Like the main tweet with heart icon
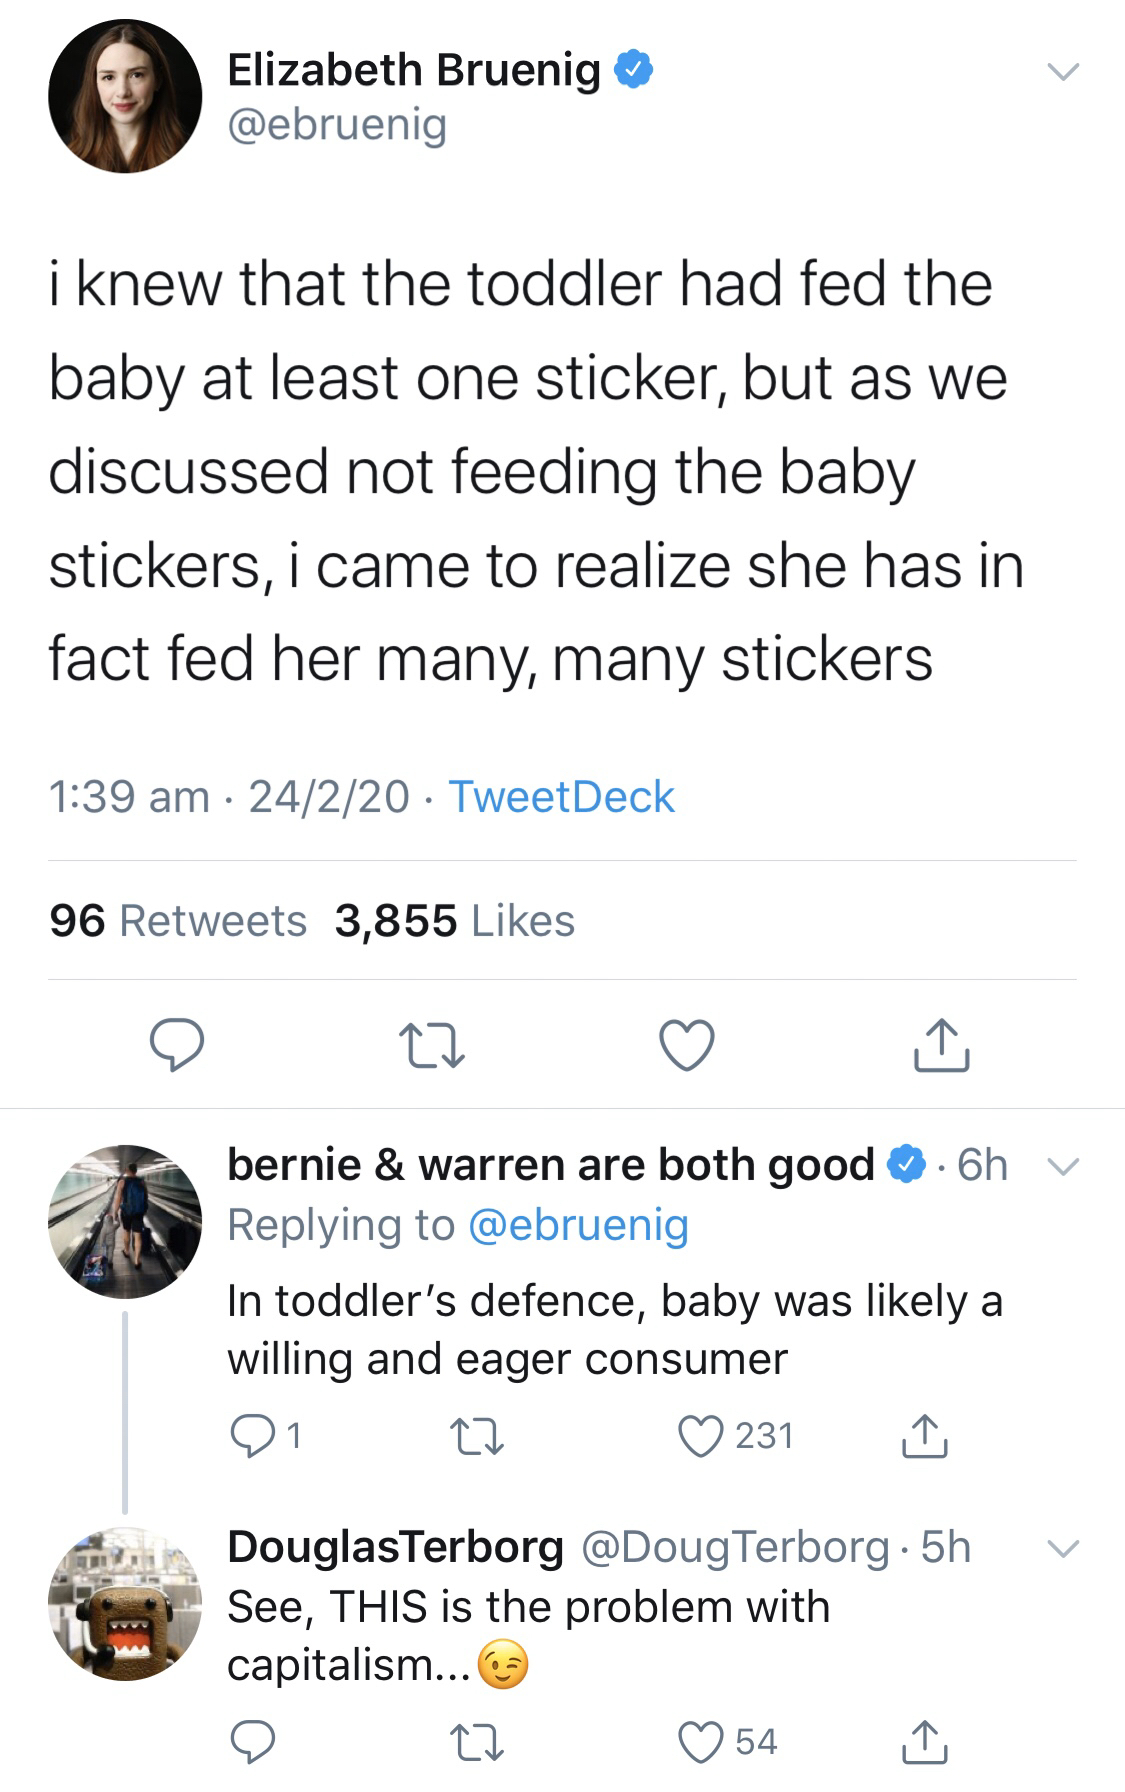Image resolution: width=1125 pixels, height=1792 pixels. coord(687,1045)
